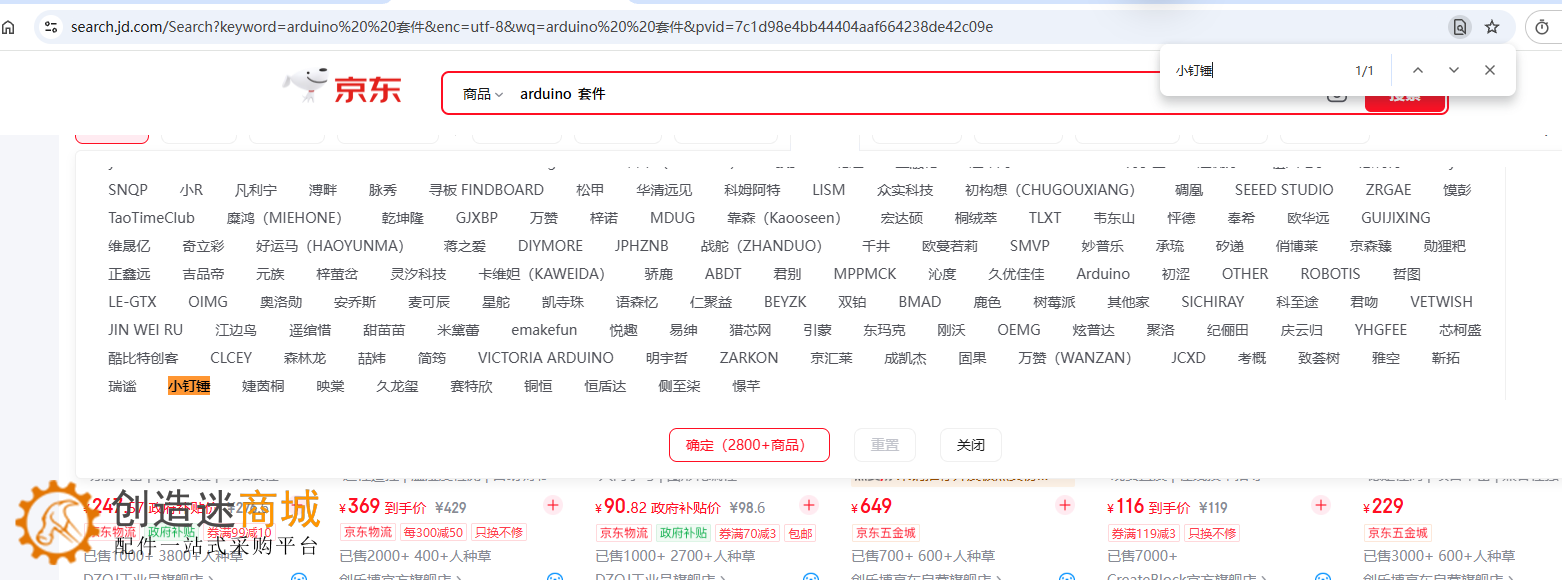Deselect the highlighted 小钉锤 brand filter

(190, 385)
